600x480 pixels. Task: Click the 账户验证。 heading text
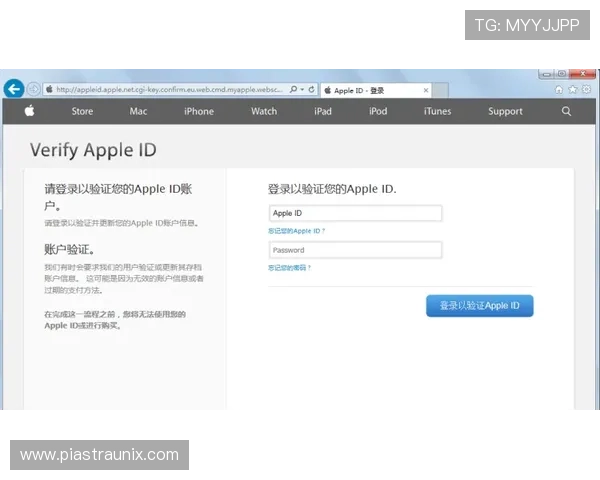[x=69, y=250]
